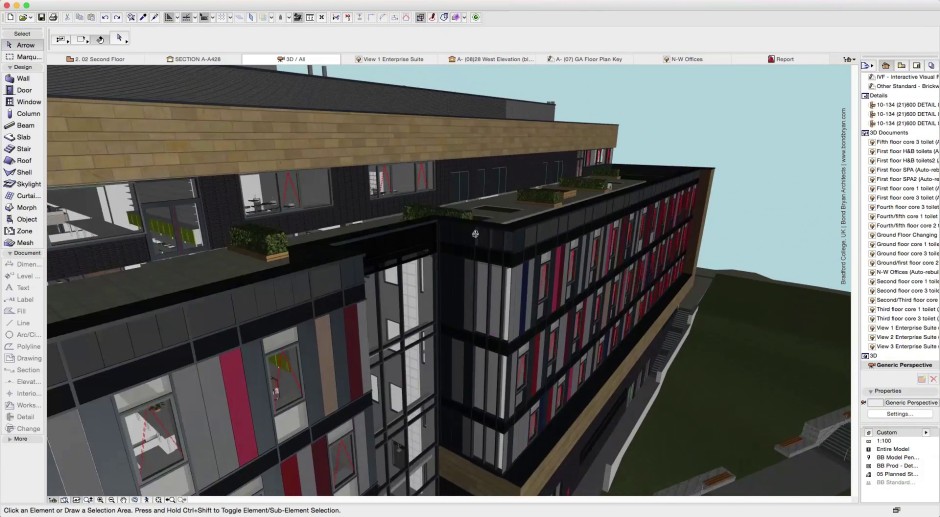940x517 pixels.
Task: Select the Beam tool
Action: 22,125
